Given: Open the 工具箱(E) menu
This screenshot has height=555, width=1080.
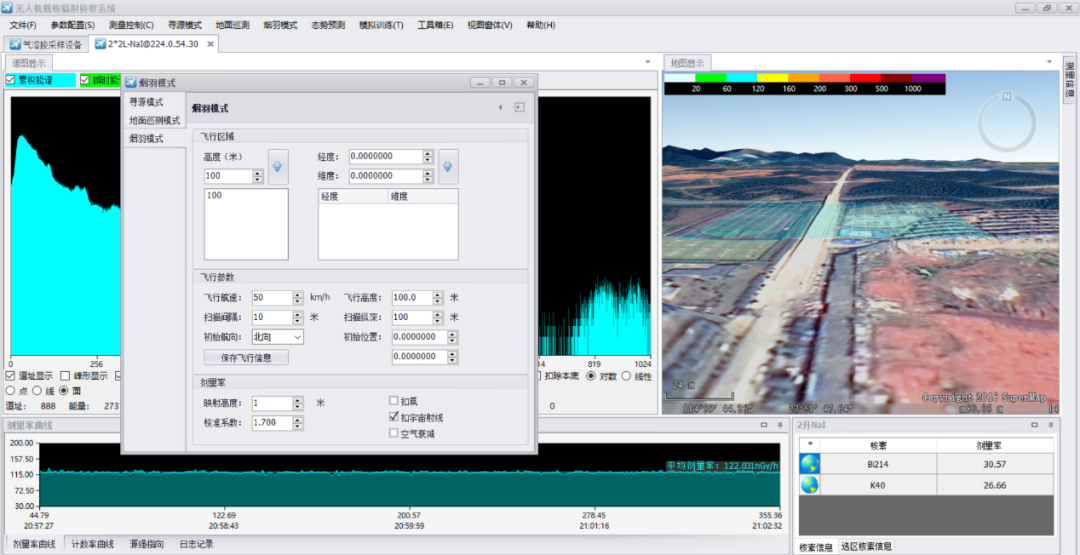Looking at the screenshot, I should click(434, 25).
